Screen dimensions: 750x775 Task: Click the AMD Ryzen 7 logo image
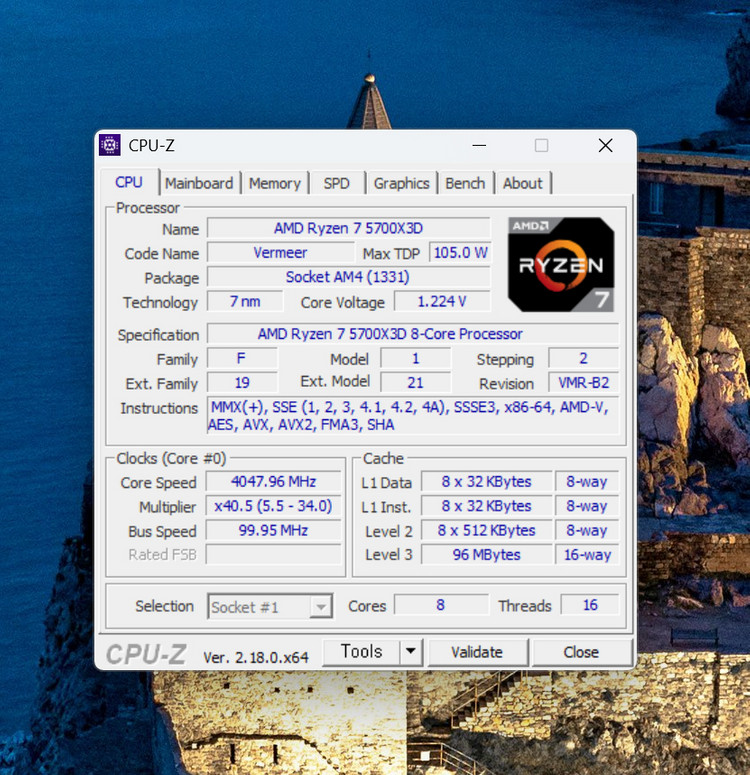click(x=560, y=264)
